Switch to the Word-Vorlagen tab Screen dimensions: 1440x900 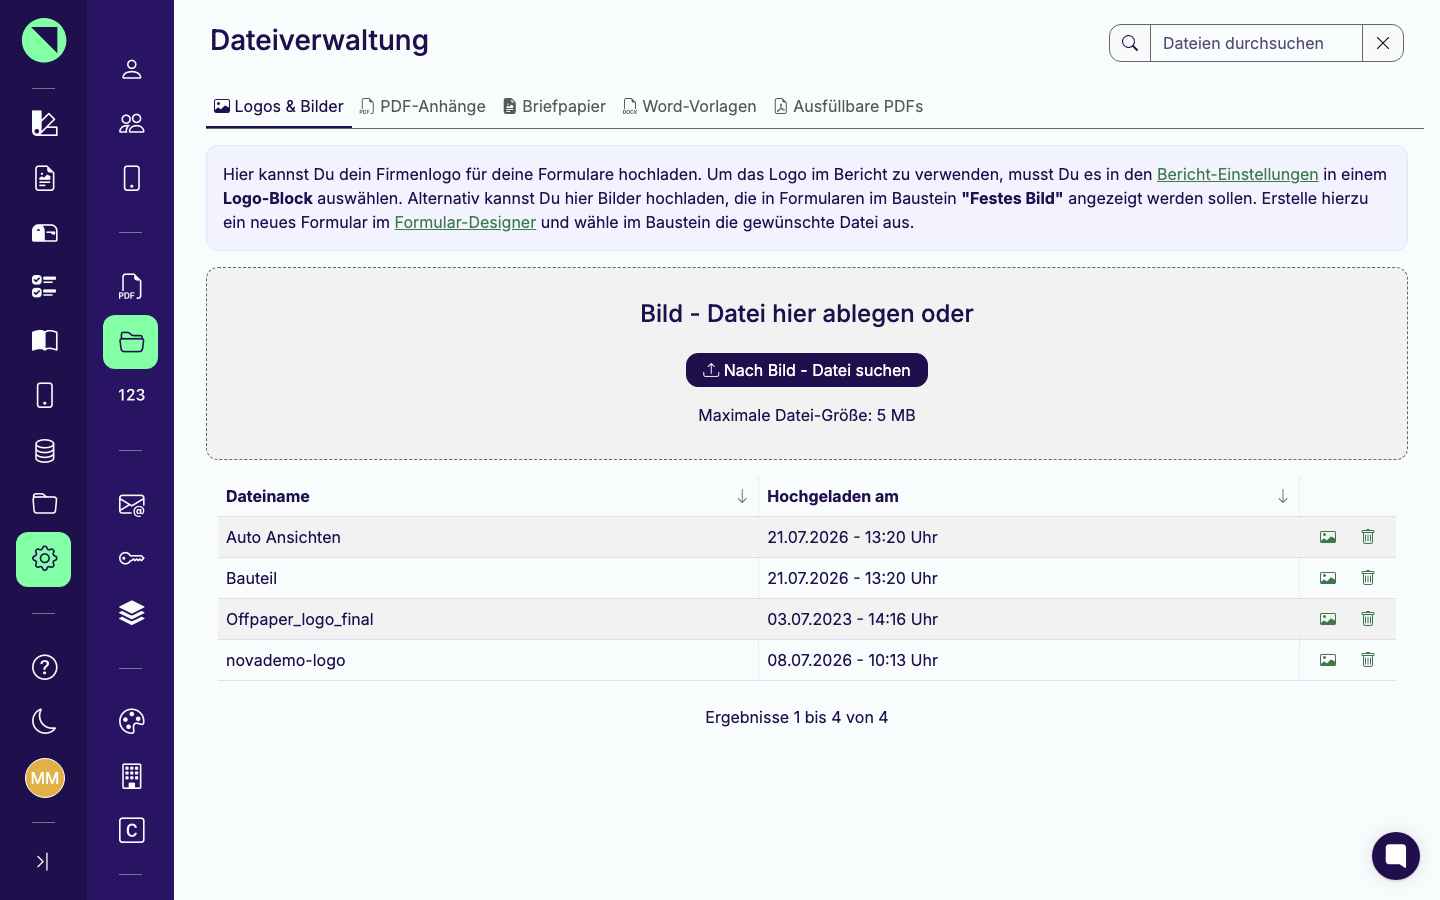point(689,106)
